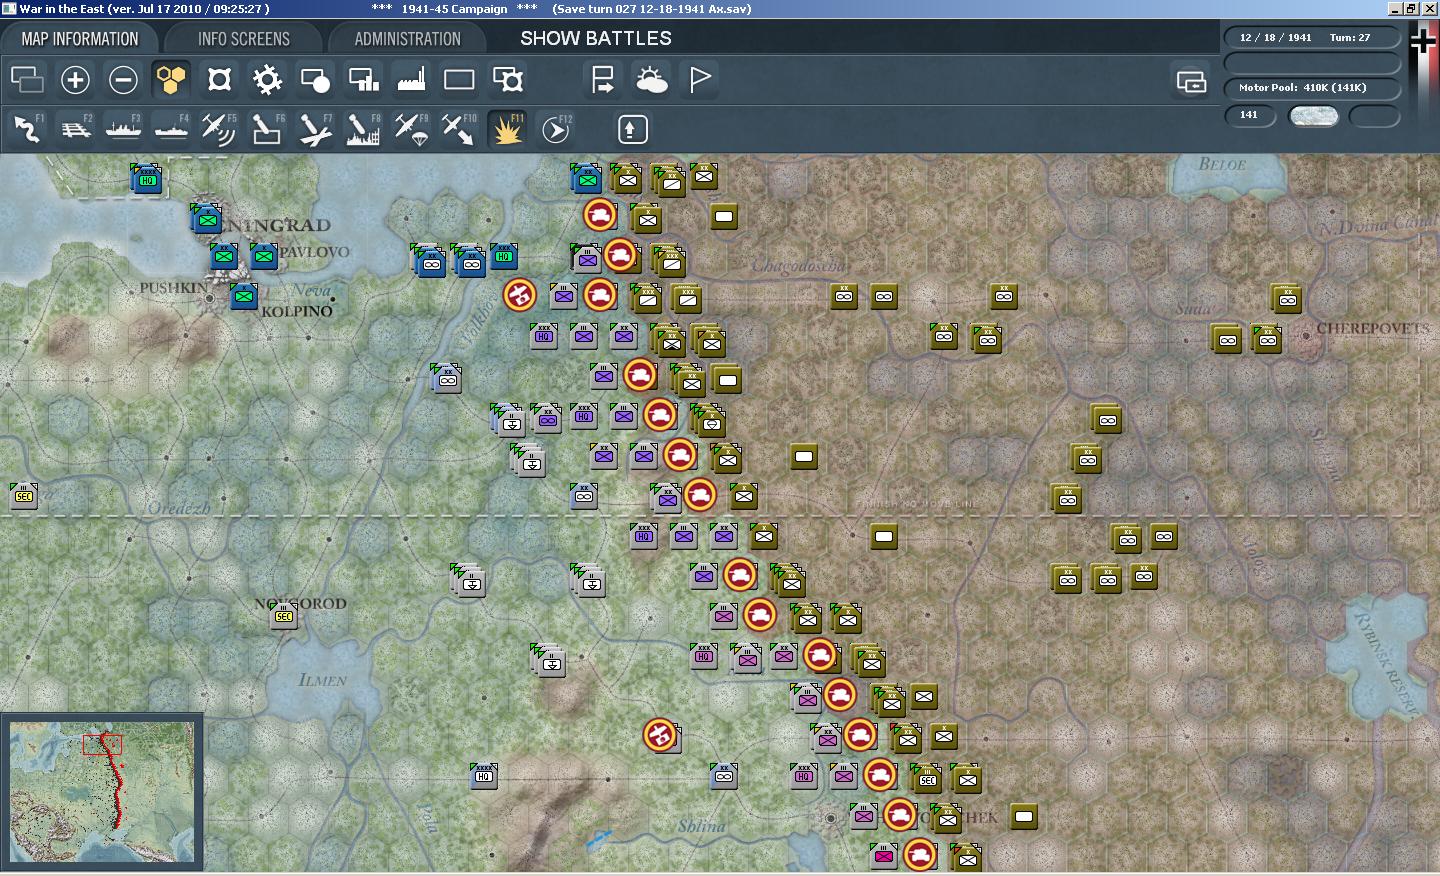Click the rectangle-with-circle toolbar icon
Image resolution: width=1440 pixels, height=876 pixels.
[x=315, y=79]
